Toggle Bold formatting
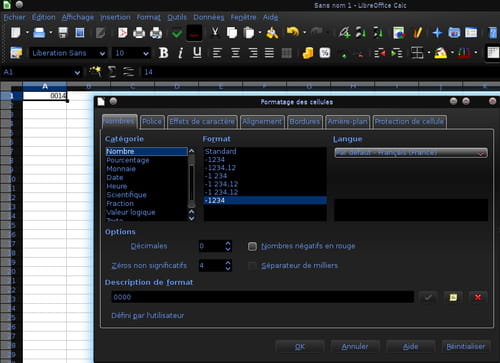 tap(163, 53)
